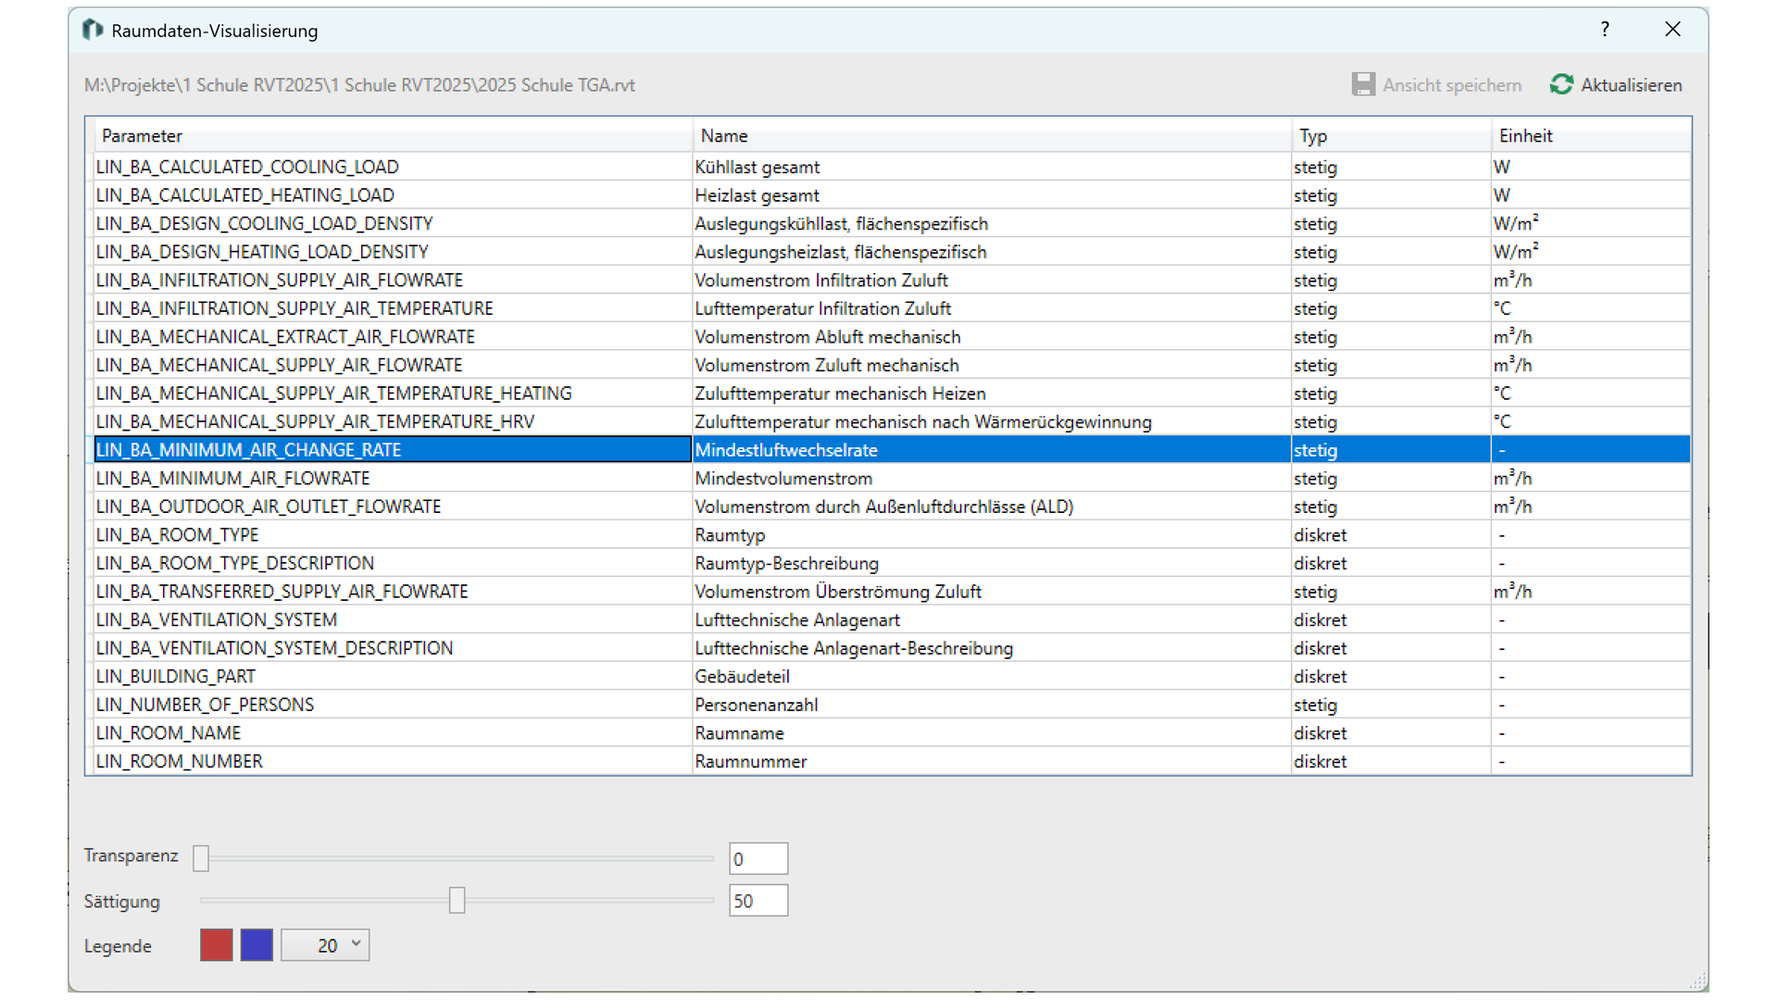Screen dimensions: 1778x1000
Task: Pick the blue legend color swatch
Action: coord(257,945)
